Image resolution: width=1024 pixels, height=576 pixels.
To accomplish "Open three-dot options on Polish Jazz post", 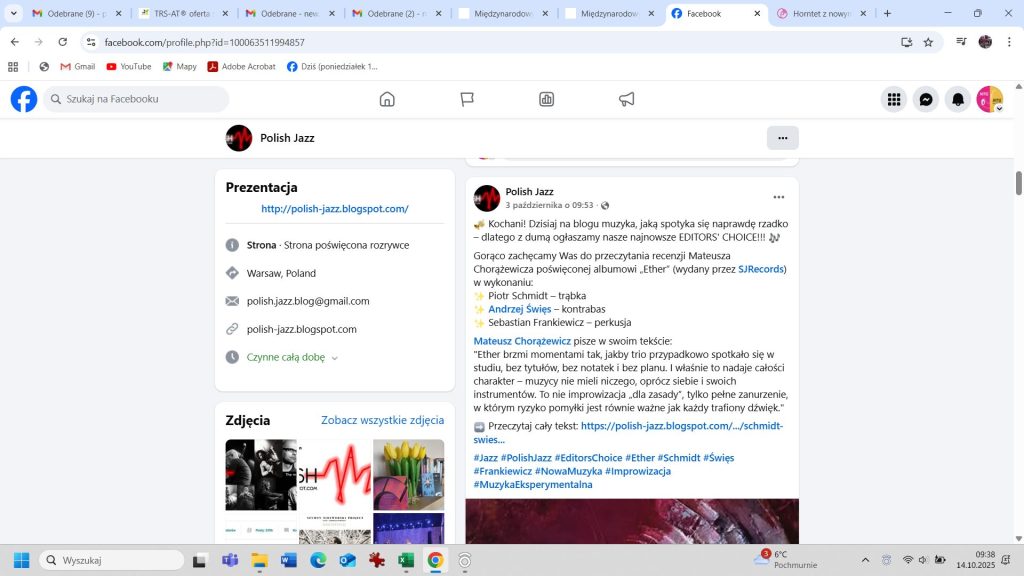I will 778,197.
